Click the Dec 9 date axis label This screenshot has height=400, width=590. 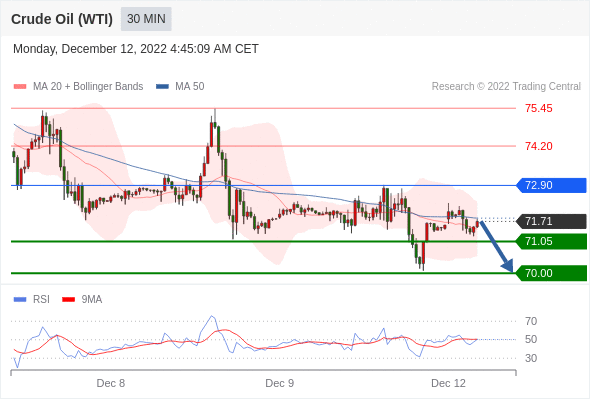[x=280, y=383]
